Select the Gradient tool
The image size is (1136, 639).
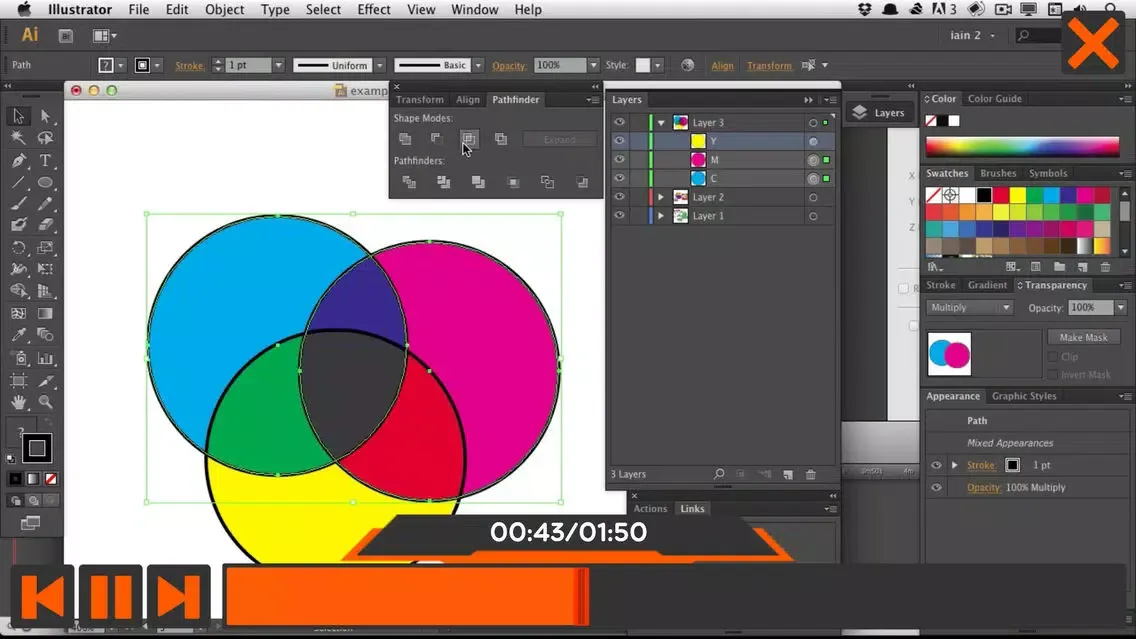pyautogui.click(x=45, y=314)
